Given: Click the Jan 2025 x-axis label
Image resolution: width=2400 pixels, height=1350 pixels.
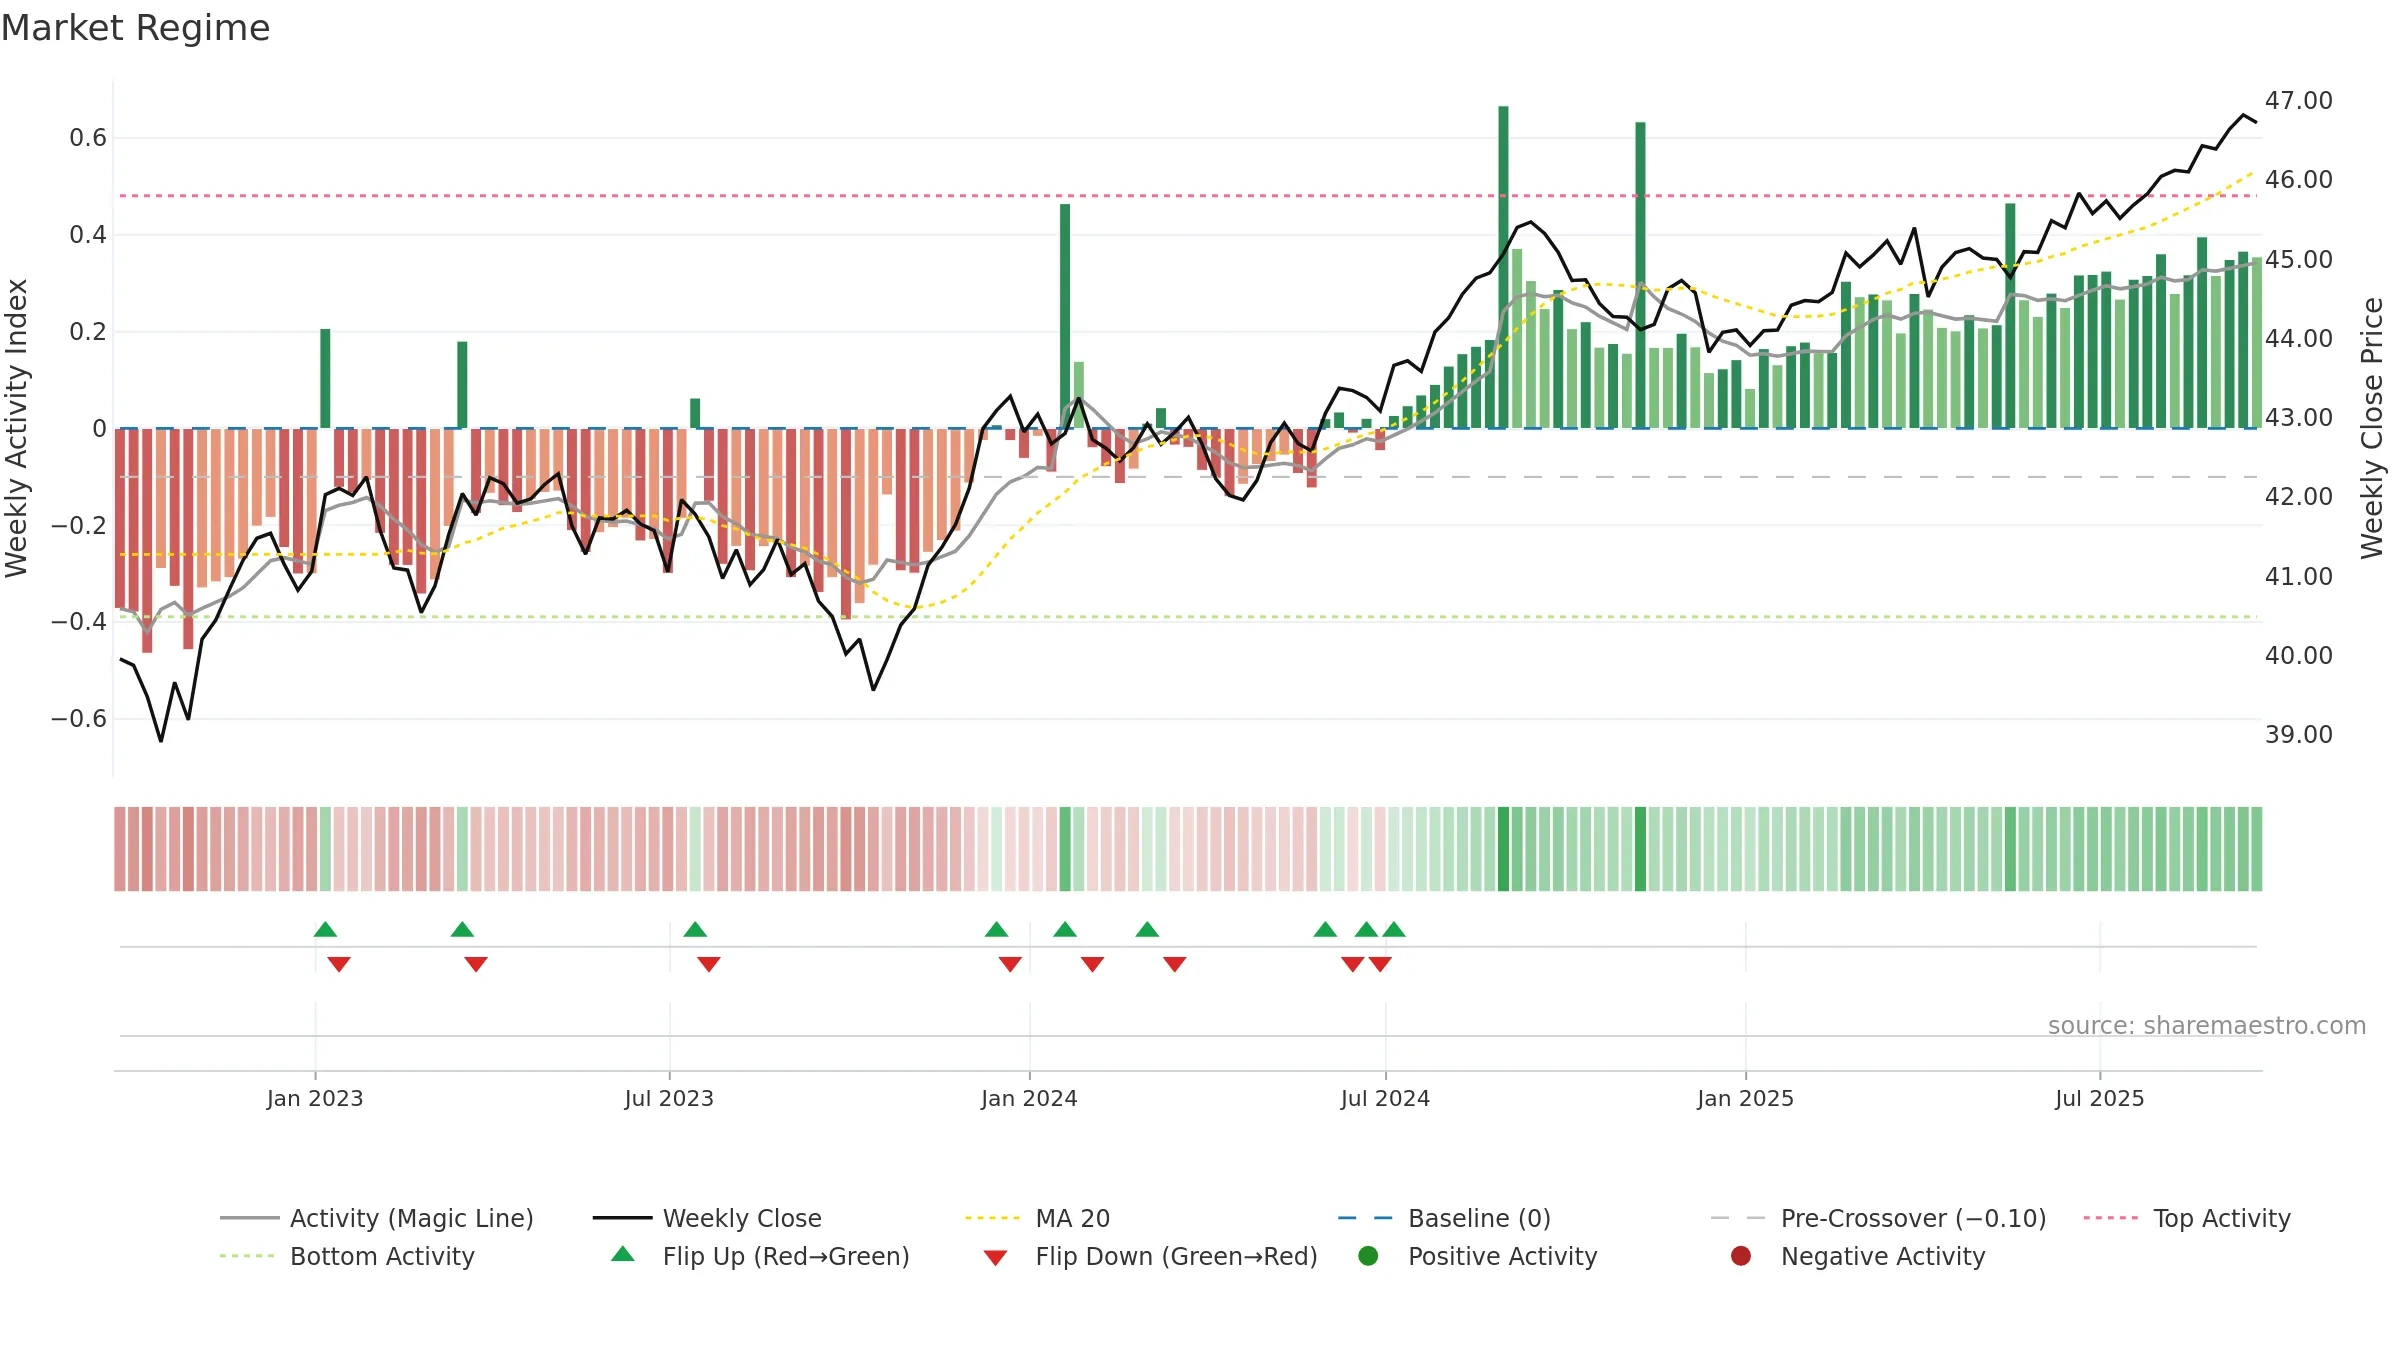Looking at the screenshot, I should pos(1745,1098).
